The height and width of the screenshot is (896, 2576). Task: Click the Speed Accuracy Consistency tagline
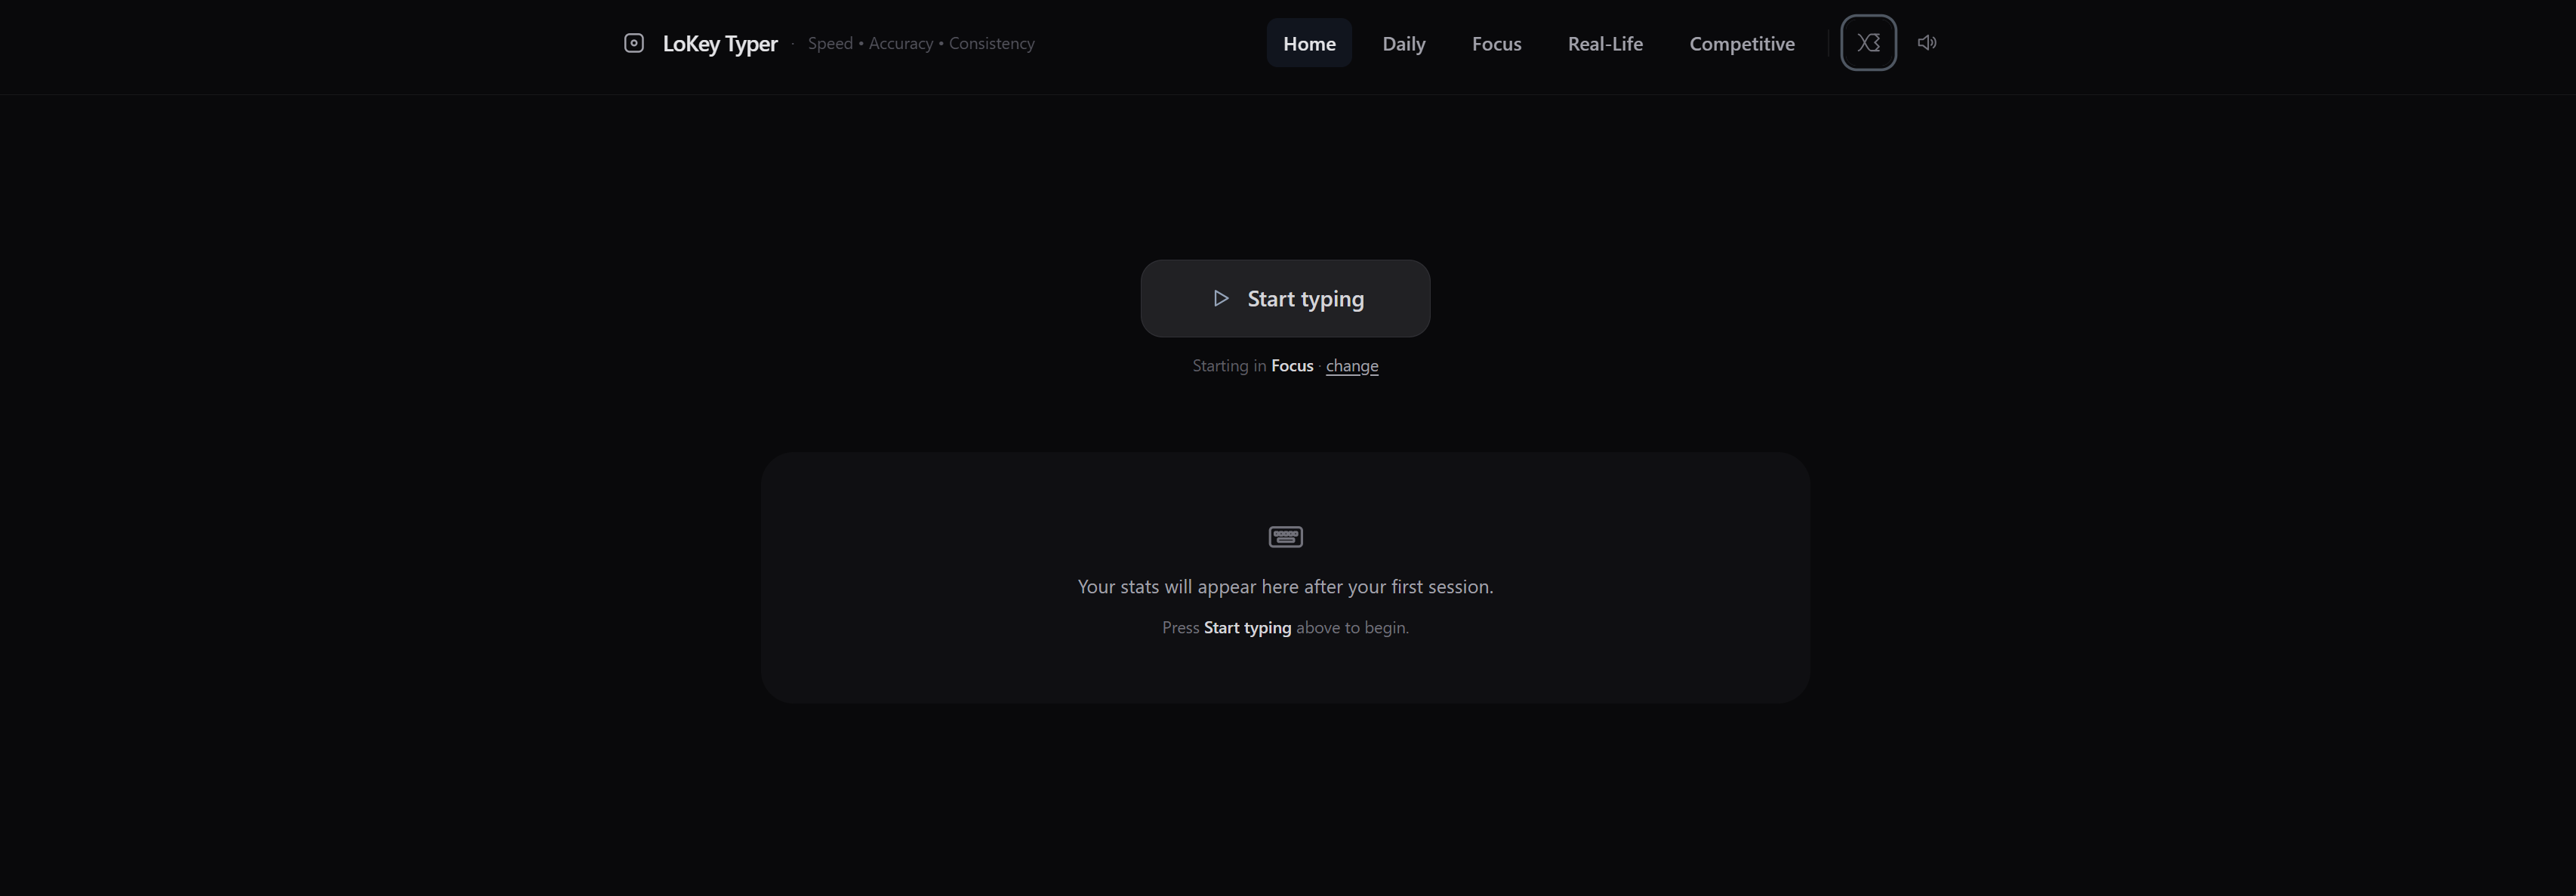click(x=920, y=44)
